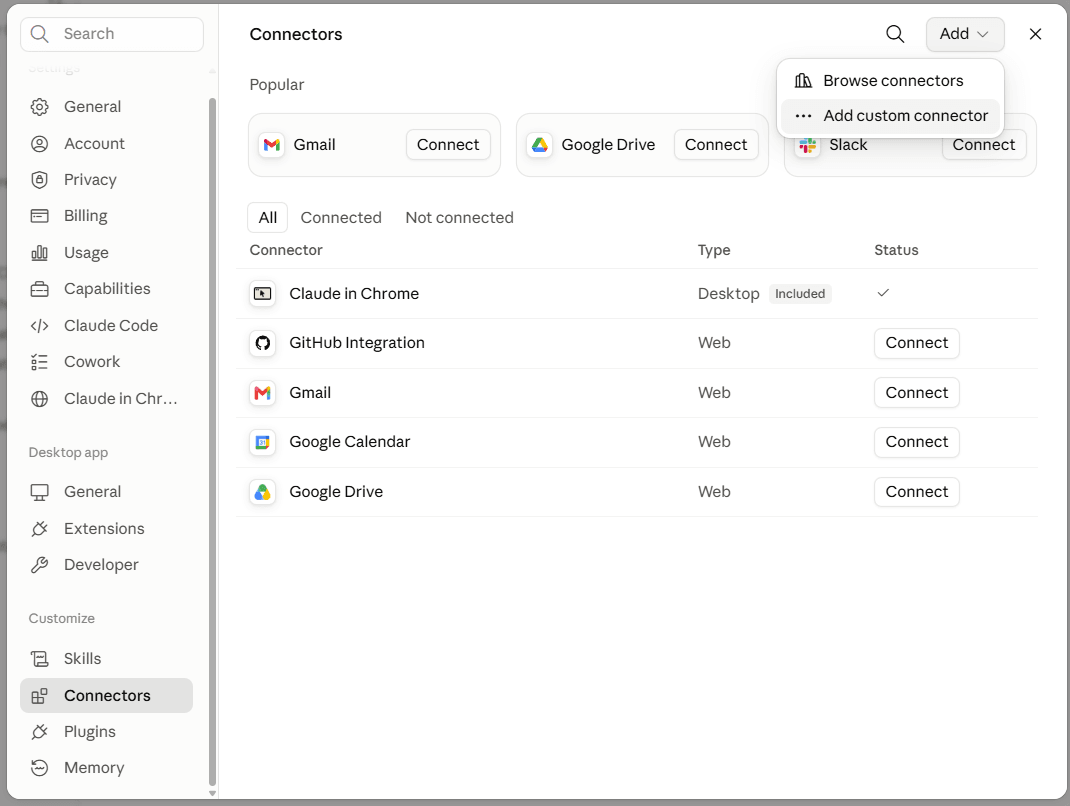
Task: Click the Billing card icon
Action: 40,216
